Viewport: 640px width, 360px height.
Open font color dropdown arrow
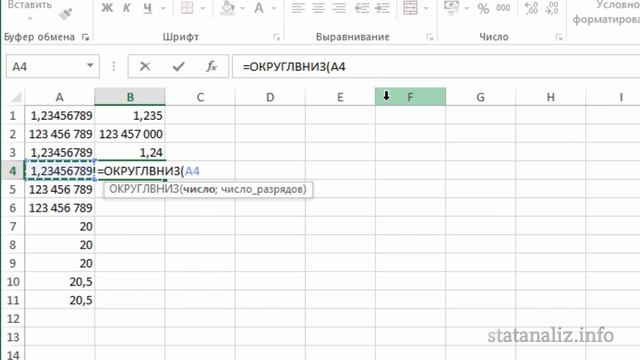coord(274,8)
